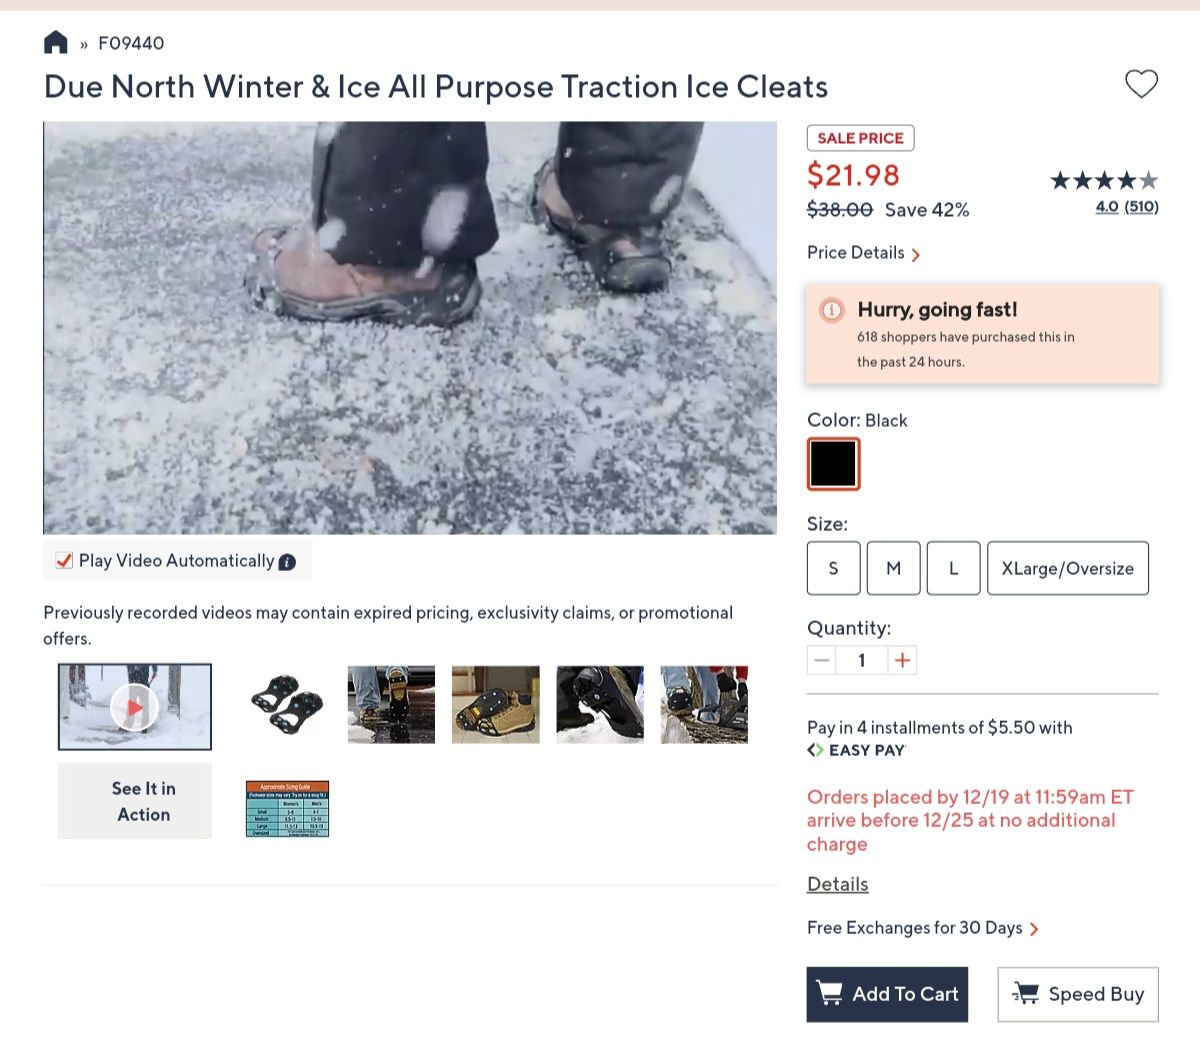Click the Hurry going fast info icon
Image resolution: width=1200 pixels, height=1061 pixels.
point(831,310)
